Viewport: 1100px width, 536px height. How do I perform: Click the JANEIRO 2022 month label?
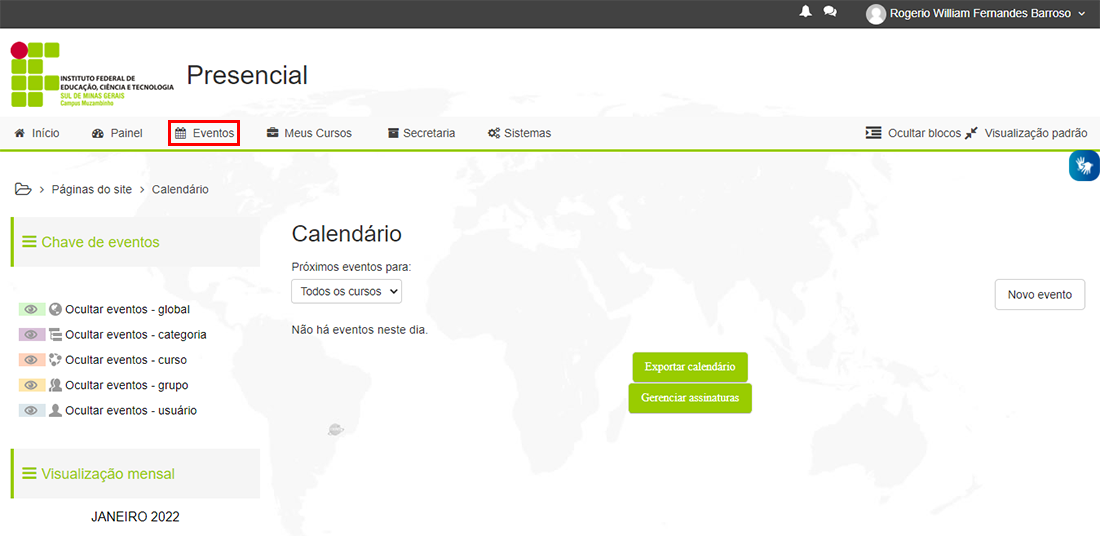[x=135, y=517]
